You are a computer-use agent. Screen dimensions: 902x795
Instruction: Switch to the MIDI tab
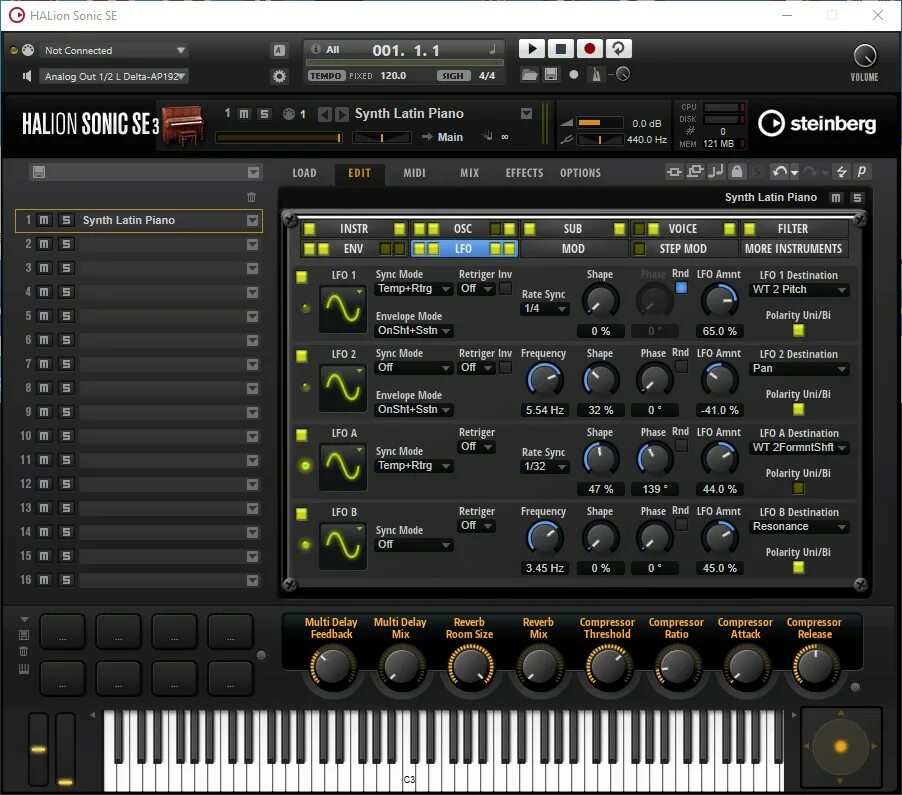pyautogui.click(x=414, y=173)
